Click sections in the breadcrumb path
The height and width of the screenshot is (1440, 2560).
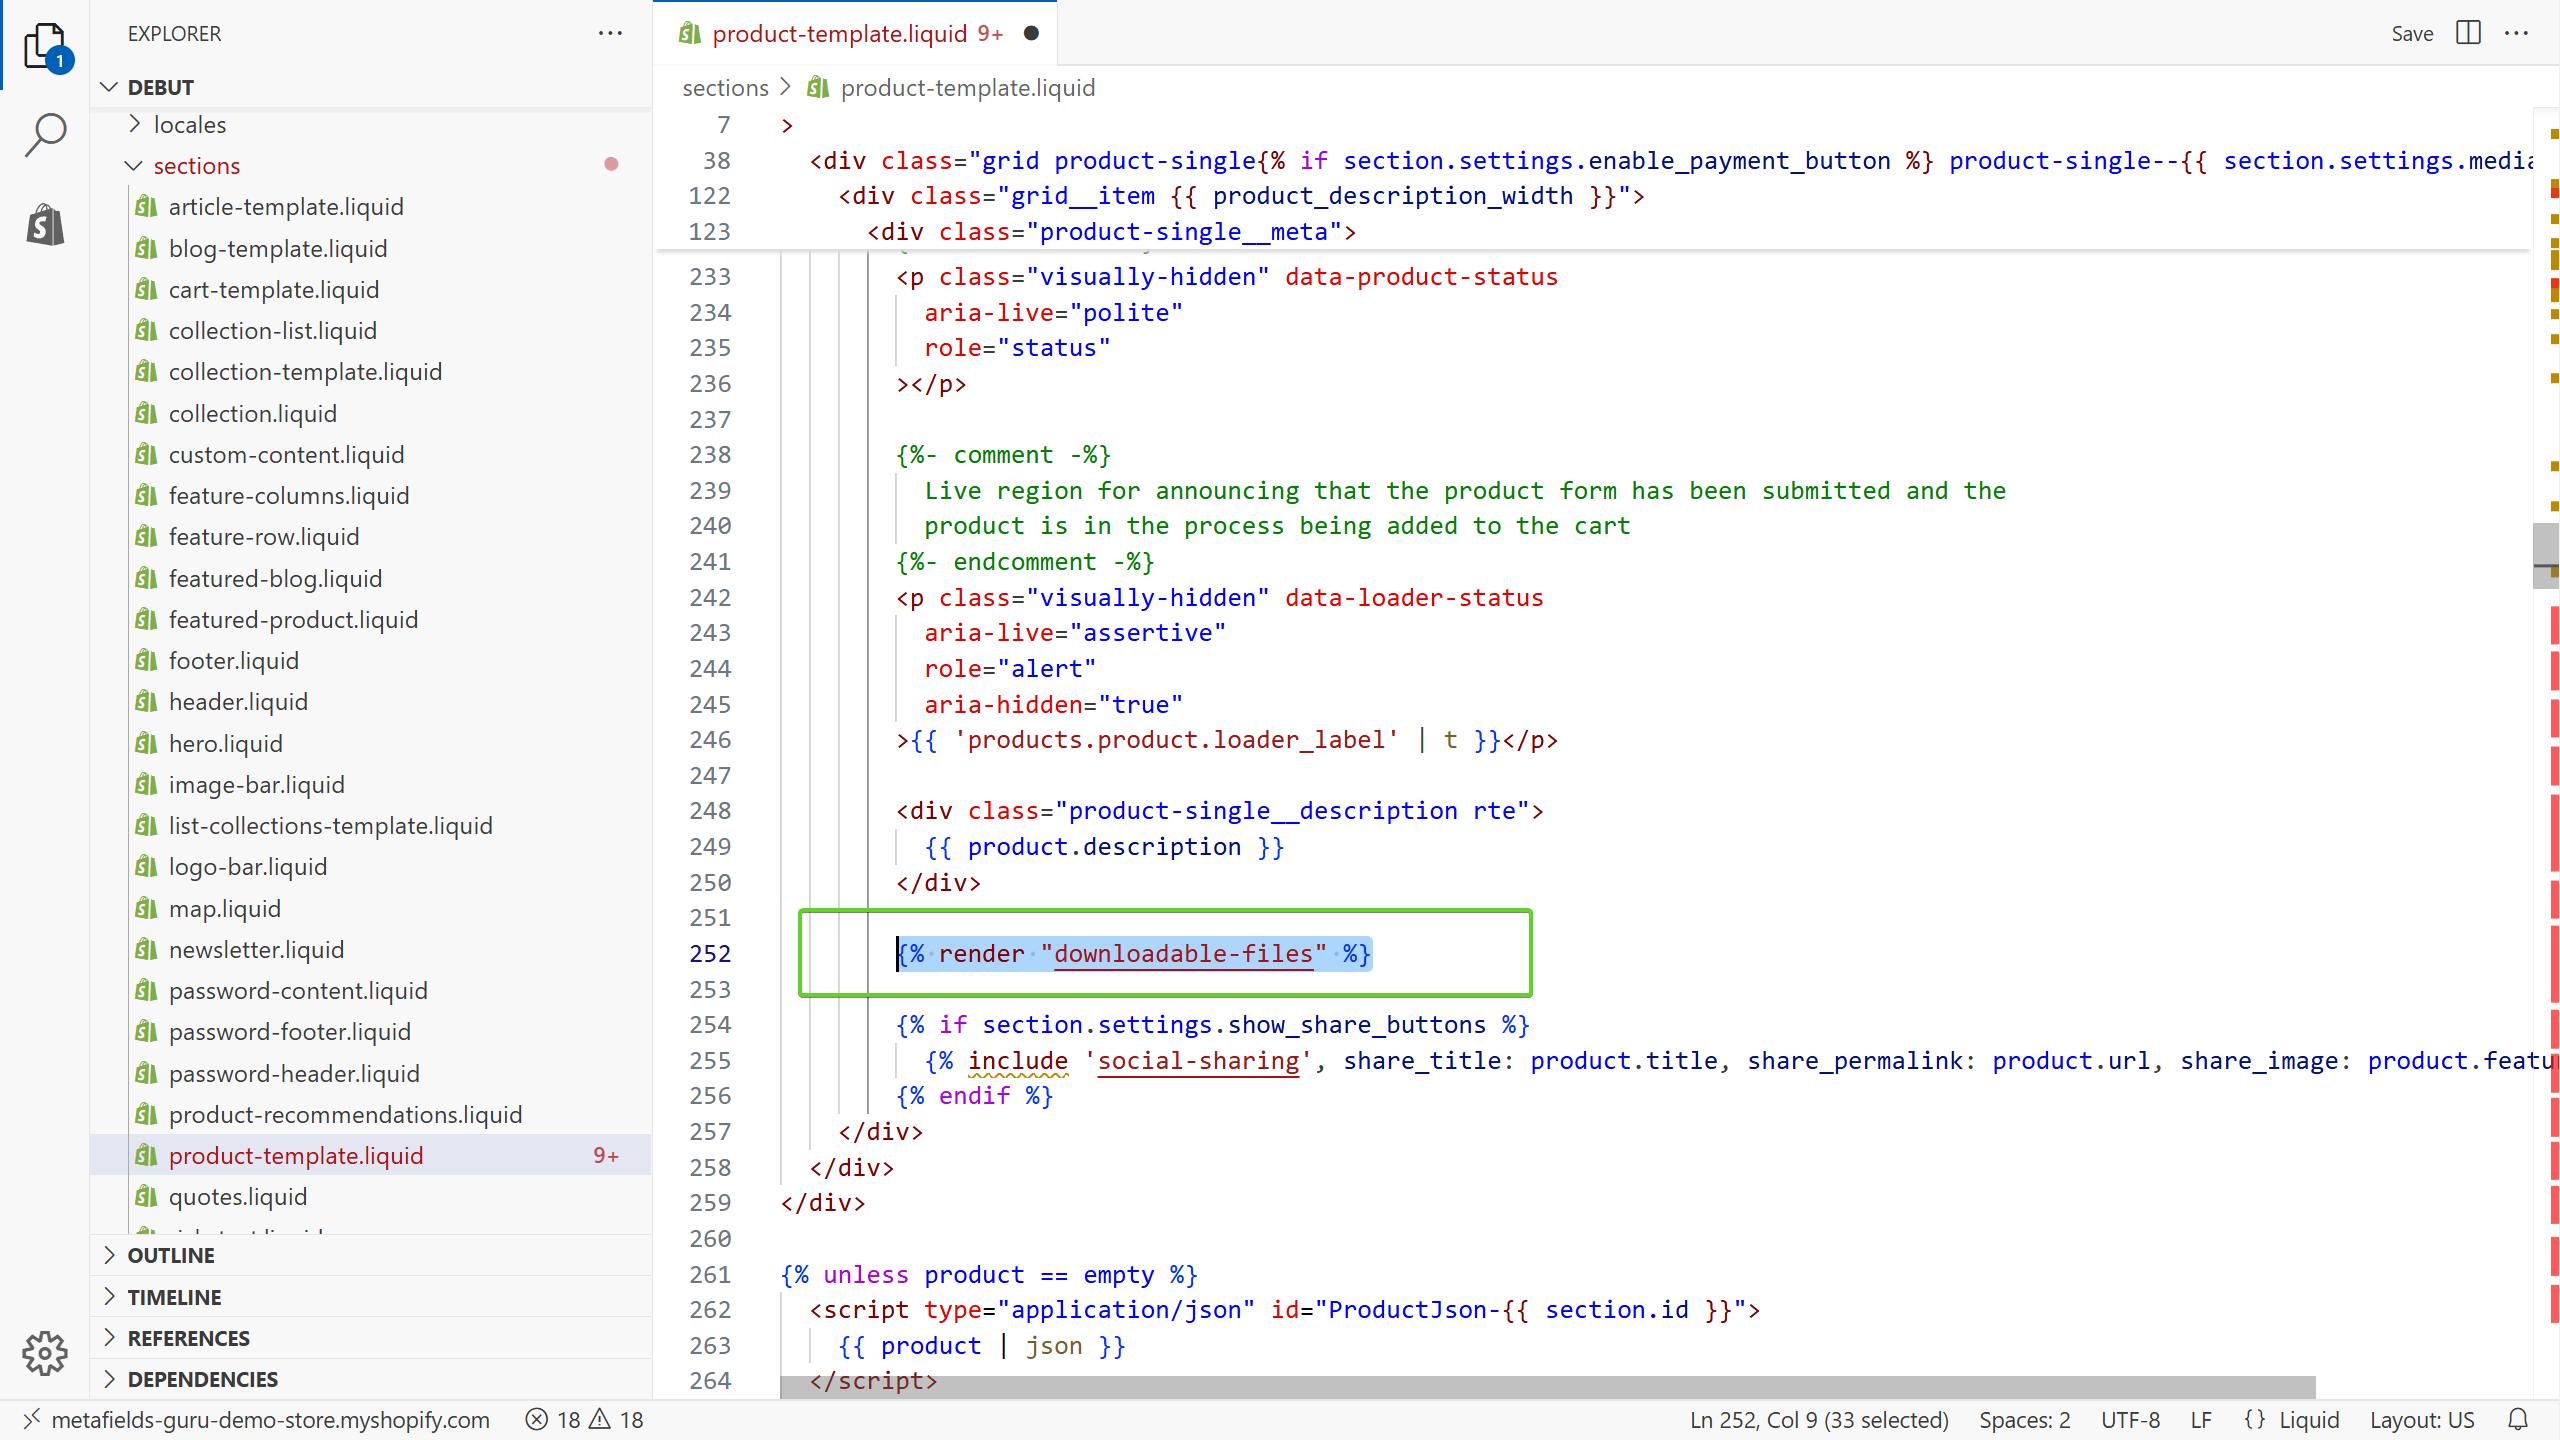tap(725, 88)
